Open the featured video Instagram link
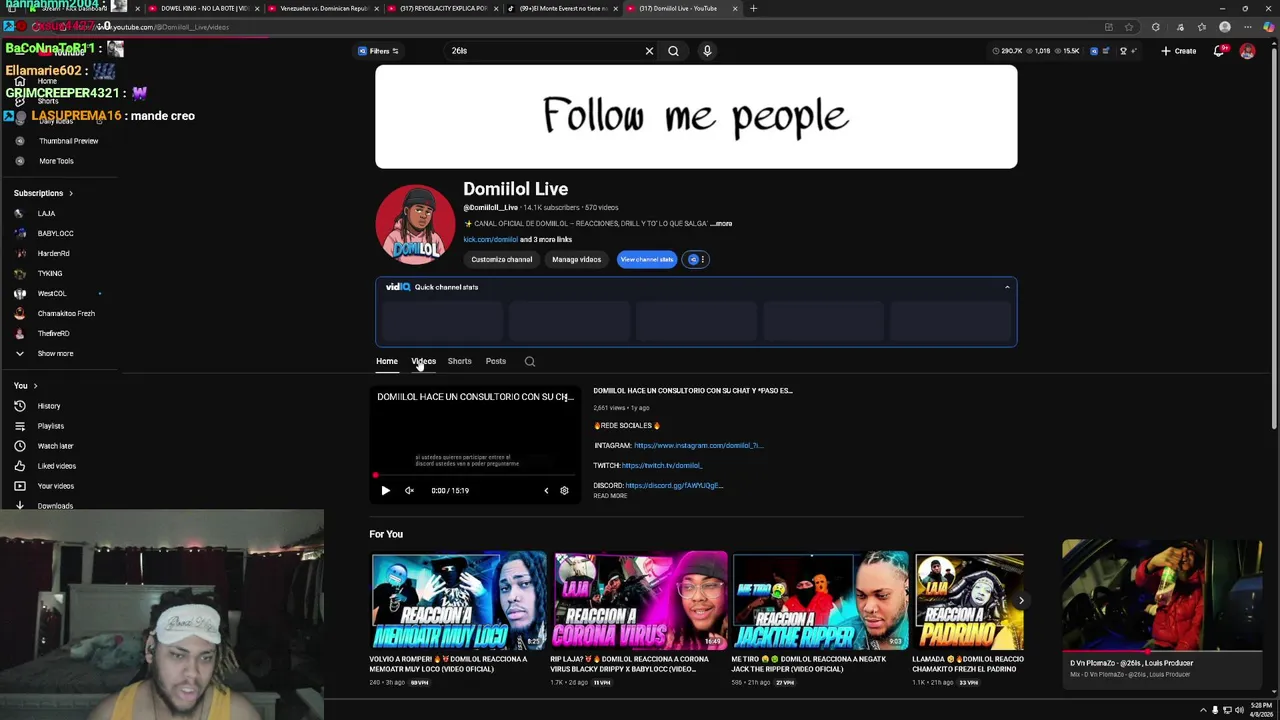Image resolution: width=1280 pixels, height=720 pixels. 698,446
